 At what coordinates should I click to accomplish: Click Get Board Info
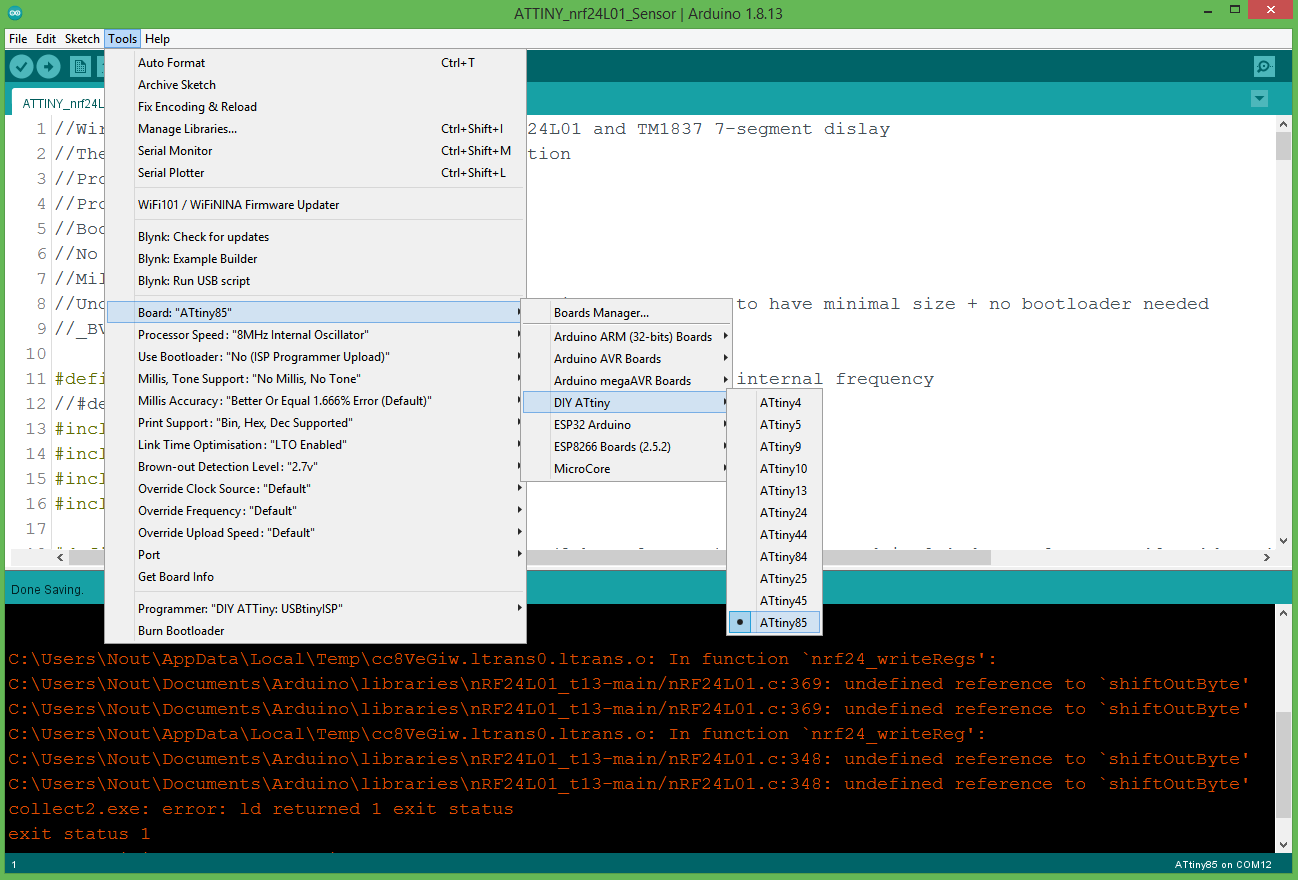(315, 577)
